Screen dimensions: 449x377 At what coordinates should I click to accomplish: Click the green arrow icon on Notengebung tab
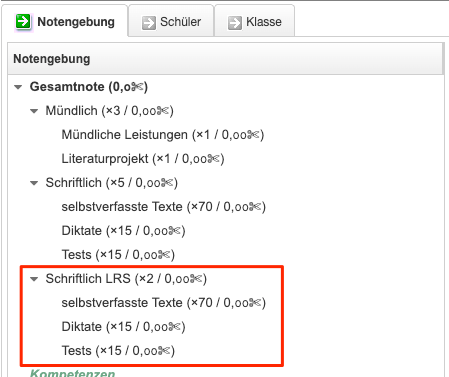(x=23, y=22)
